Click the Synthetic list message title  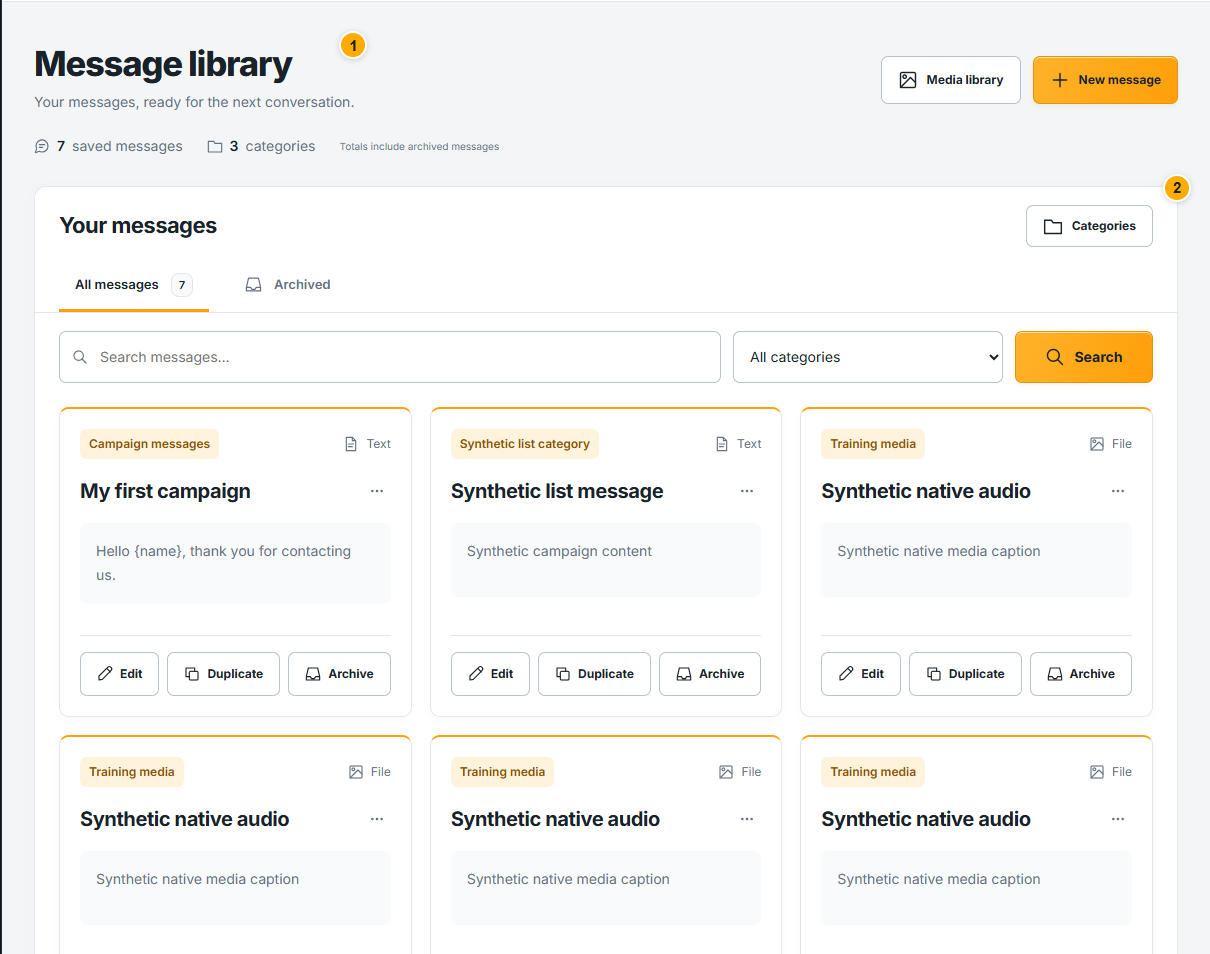point(557,491)
